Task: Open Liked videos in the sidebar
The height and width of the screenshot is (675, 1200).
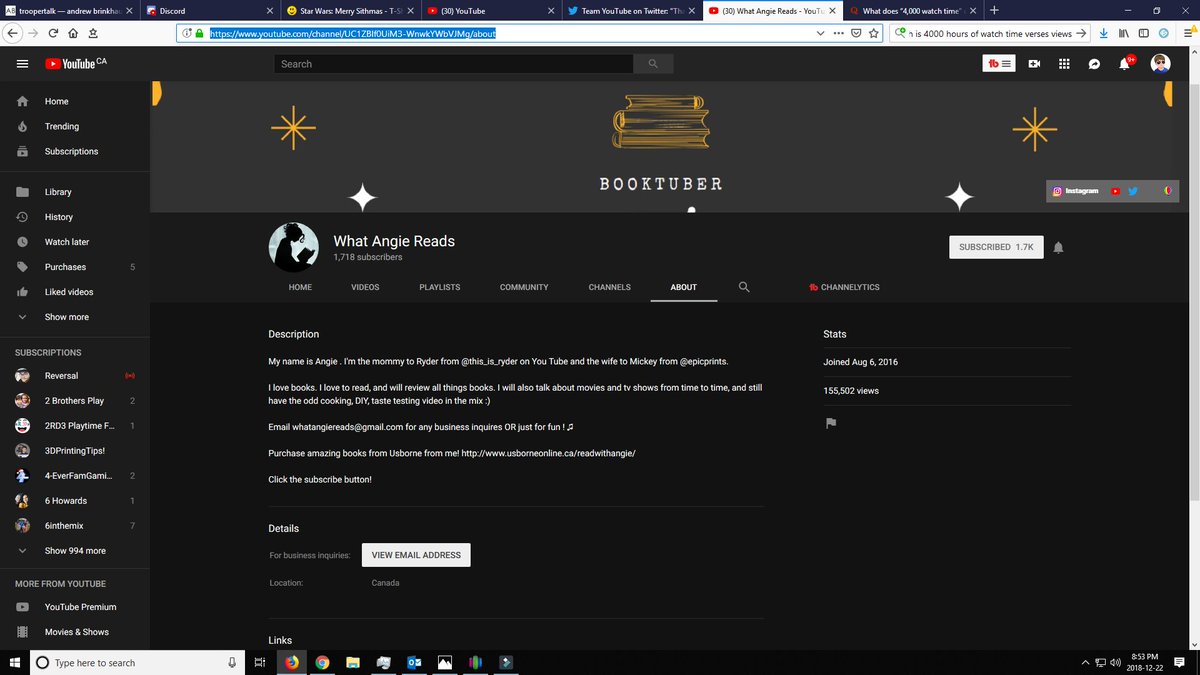Action: click(x=68, y=292)
